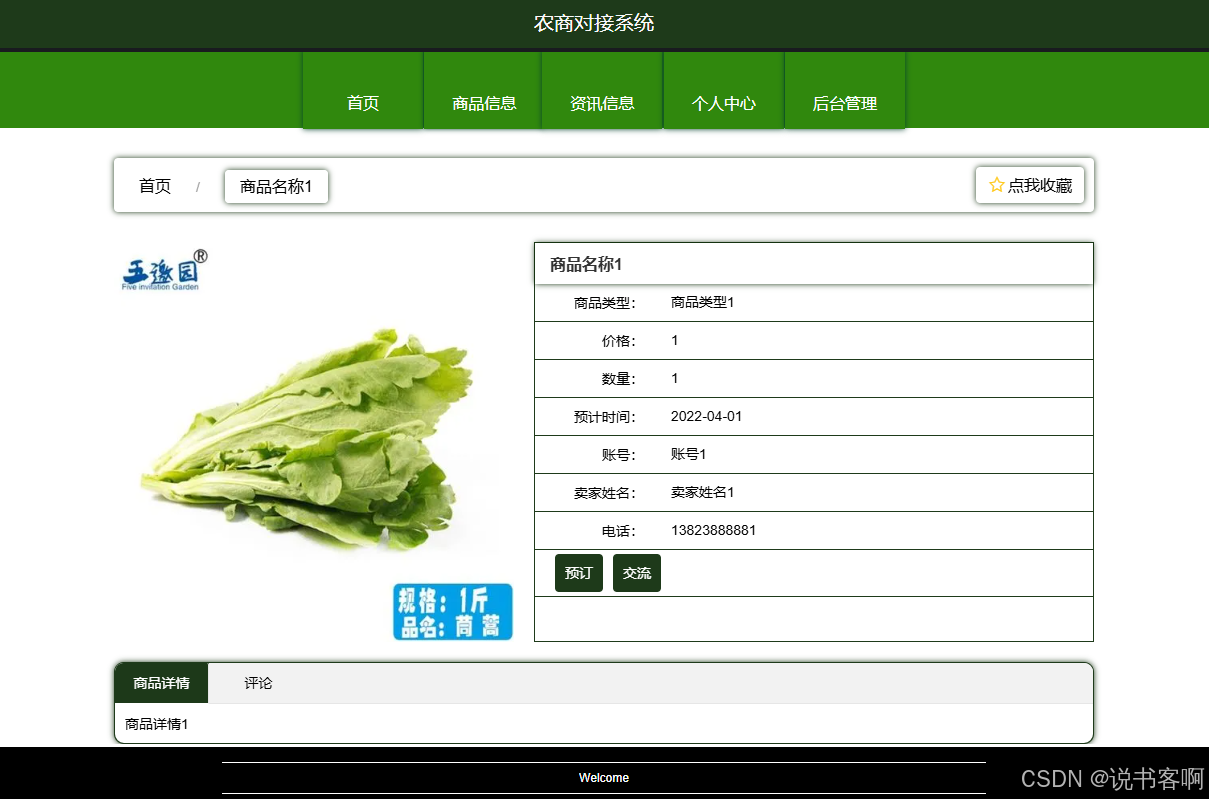This screenshot has width=1209, height=799.
Task: Open the 资讯信息 navigation item
Action: tap(602, 91)
